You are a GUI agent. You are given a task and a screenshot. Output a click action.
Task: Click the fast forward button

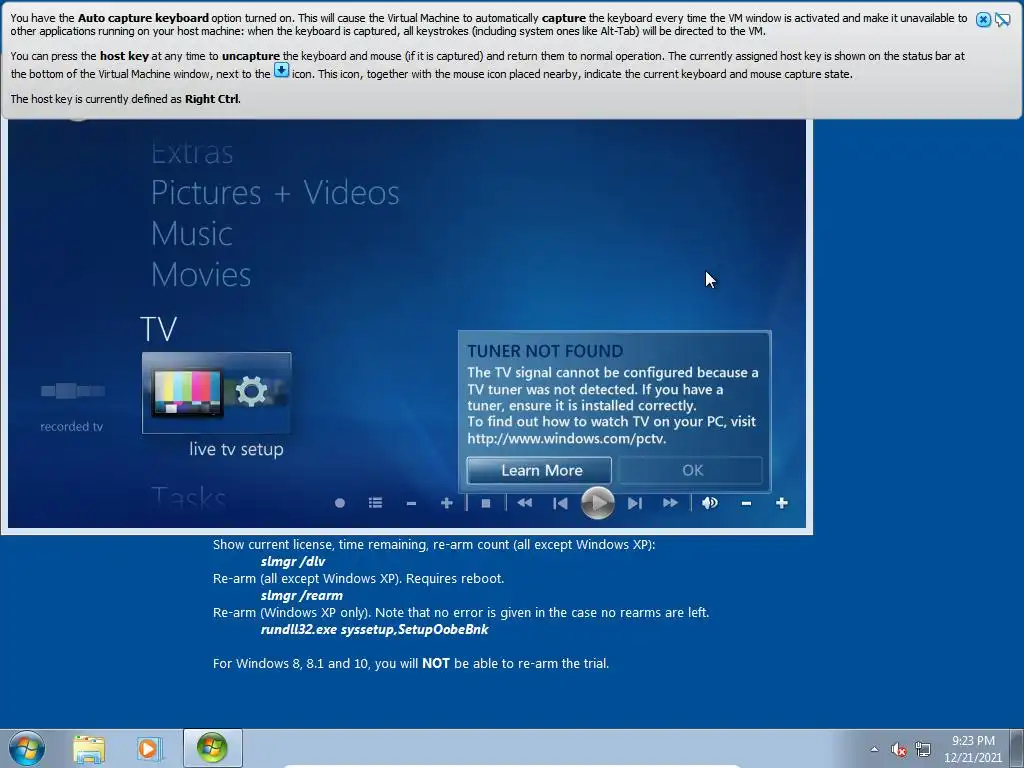(671, 503)
